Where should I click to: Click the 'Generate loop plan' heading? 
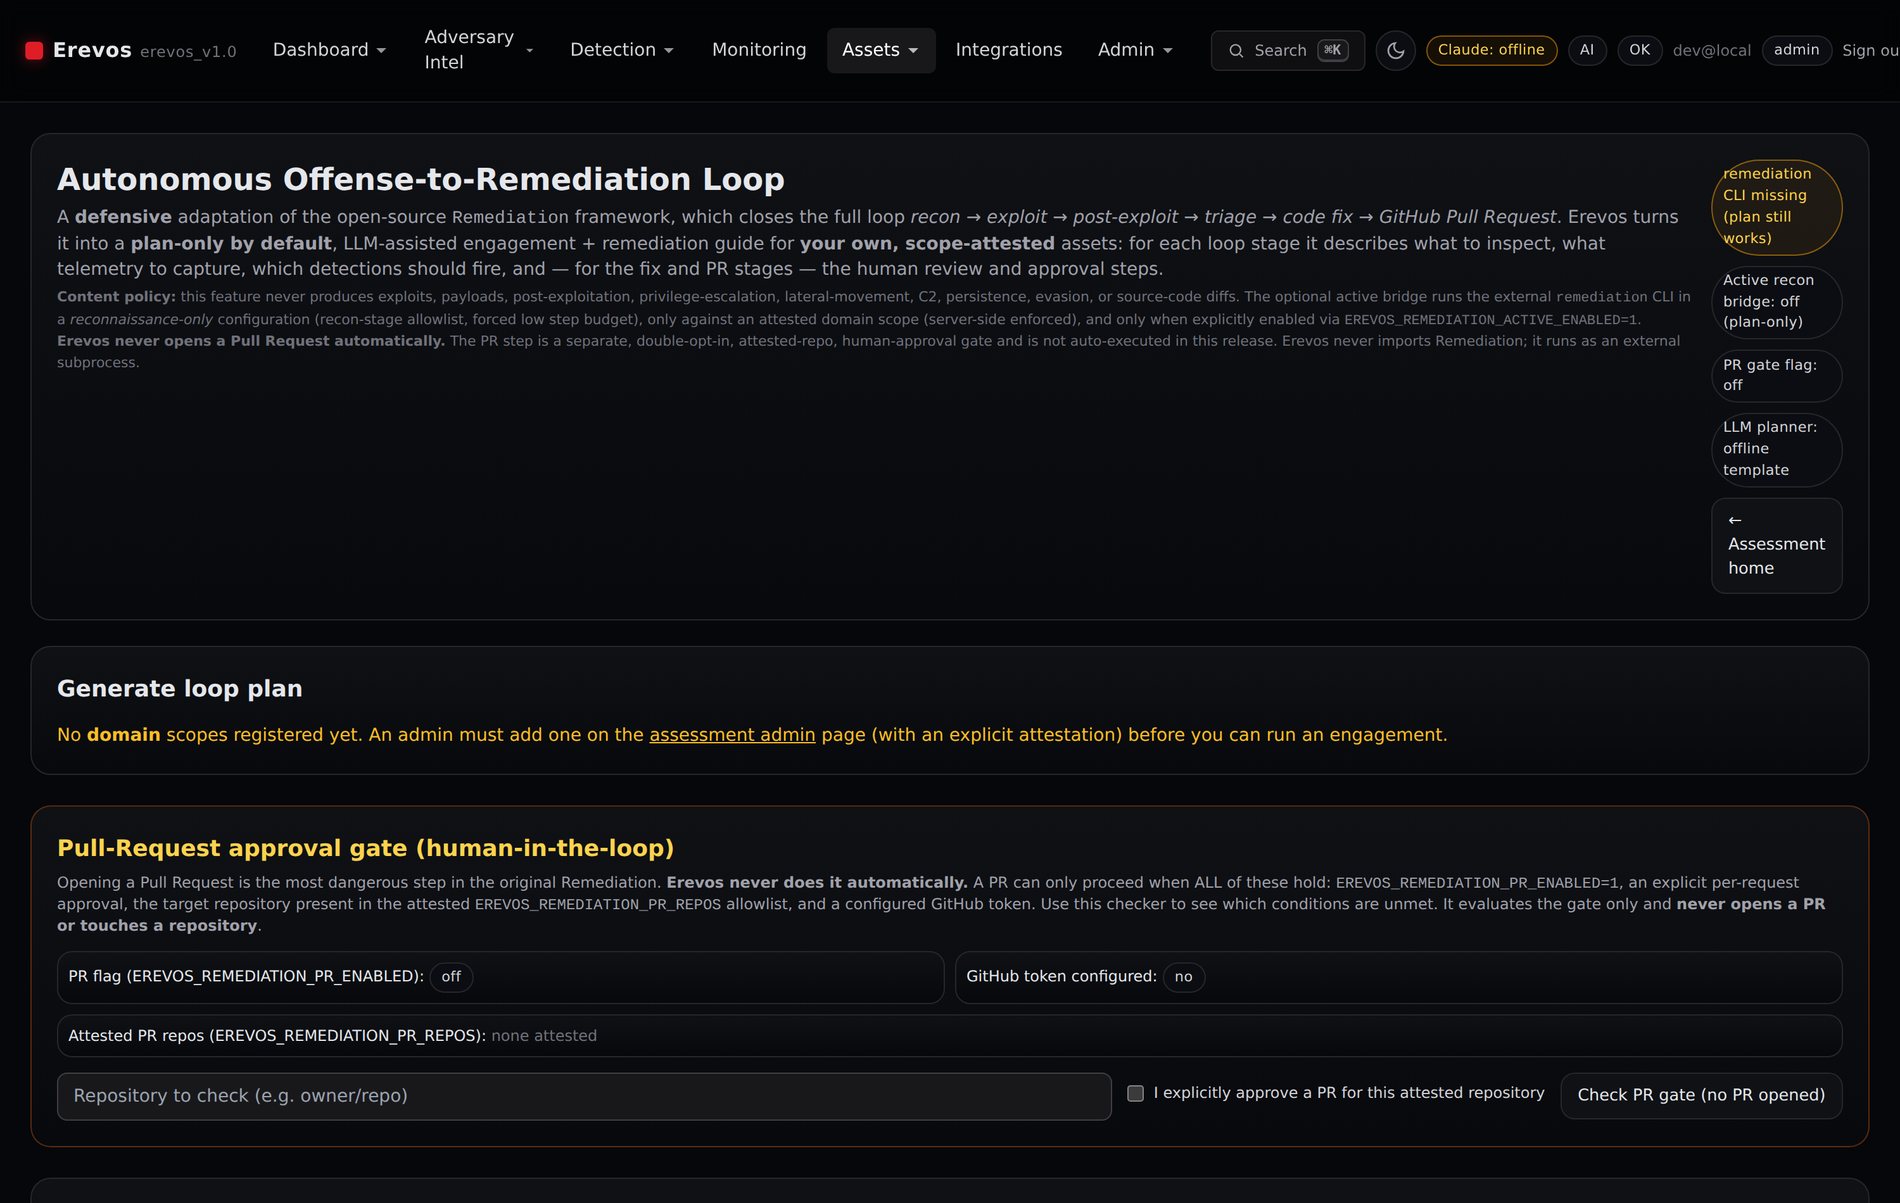(180, 689)
